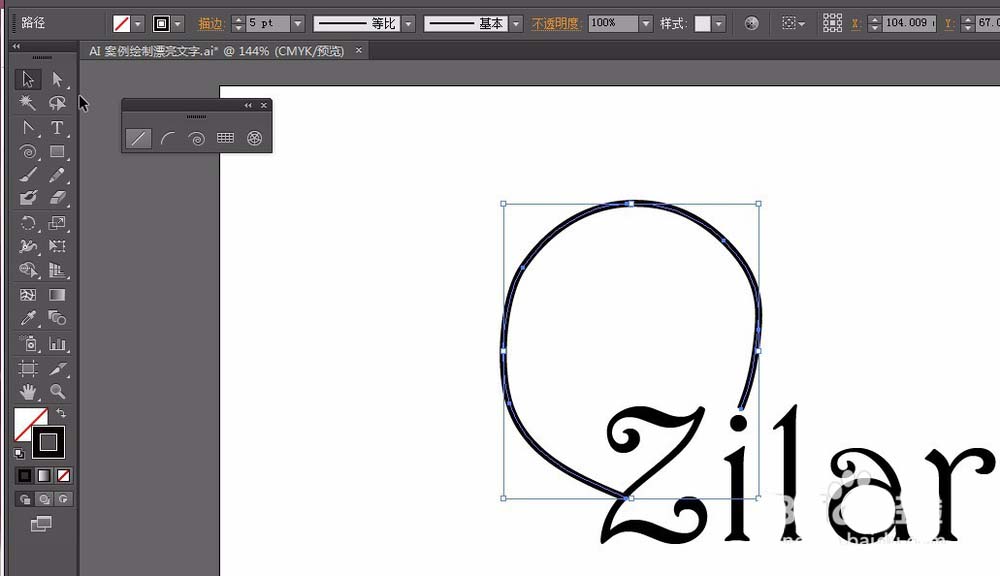The width and height of the screenshot is (1000, 576).
Task: Open fill color dropdown in control bar
Action: pyautogui.click(x=138, y=24)
